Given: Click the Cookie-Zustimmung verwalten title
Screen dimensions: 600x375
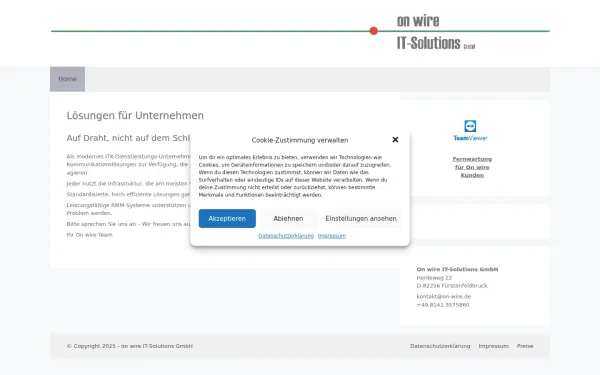Looking at the screenshot, I should 300,140.
